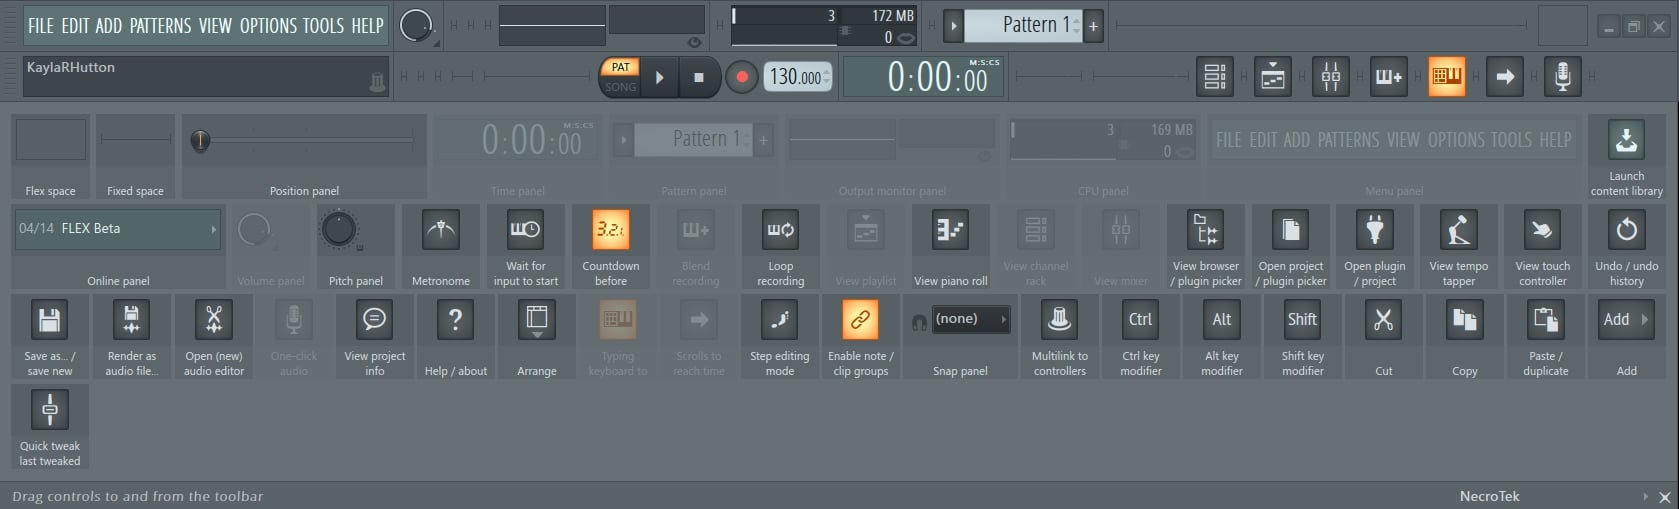Expand the Add dropdown arrow
Image resolution: width=1679 pixels, height=509 pixels.
(1644, 320)
